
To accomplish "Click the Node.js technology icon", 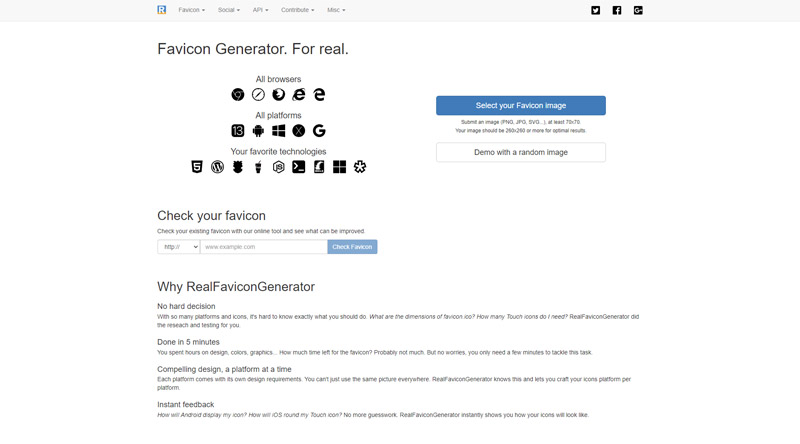I will (279, 167).
